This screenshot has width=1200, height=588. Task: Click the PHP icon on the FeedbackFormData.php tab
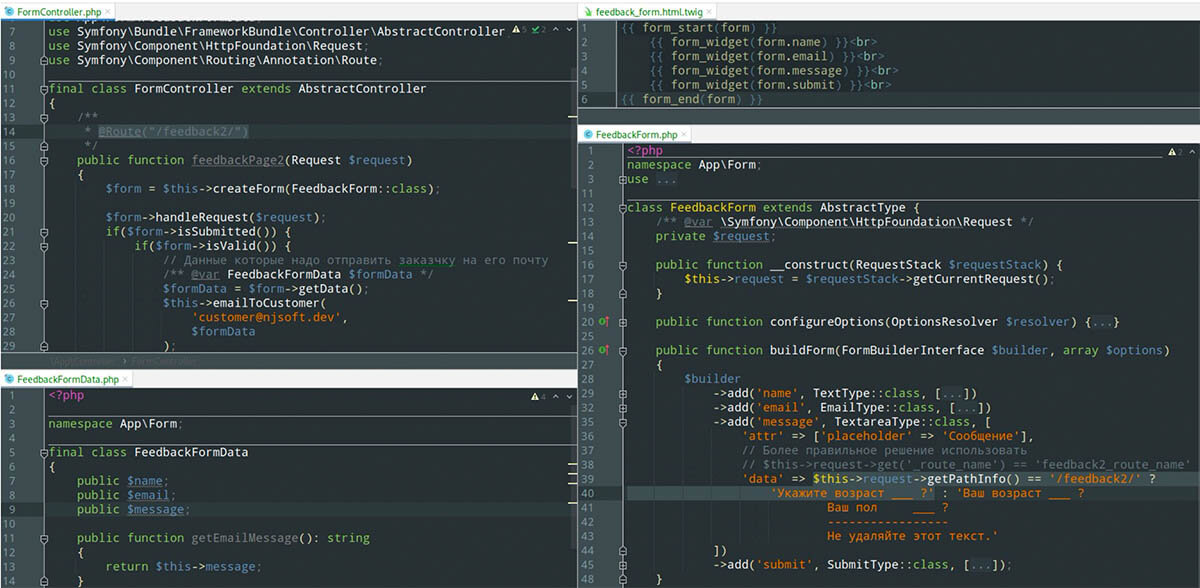pyautogui.click(x=9, y=378)
